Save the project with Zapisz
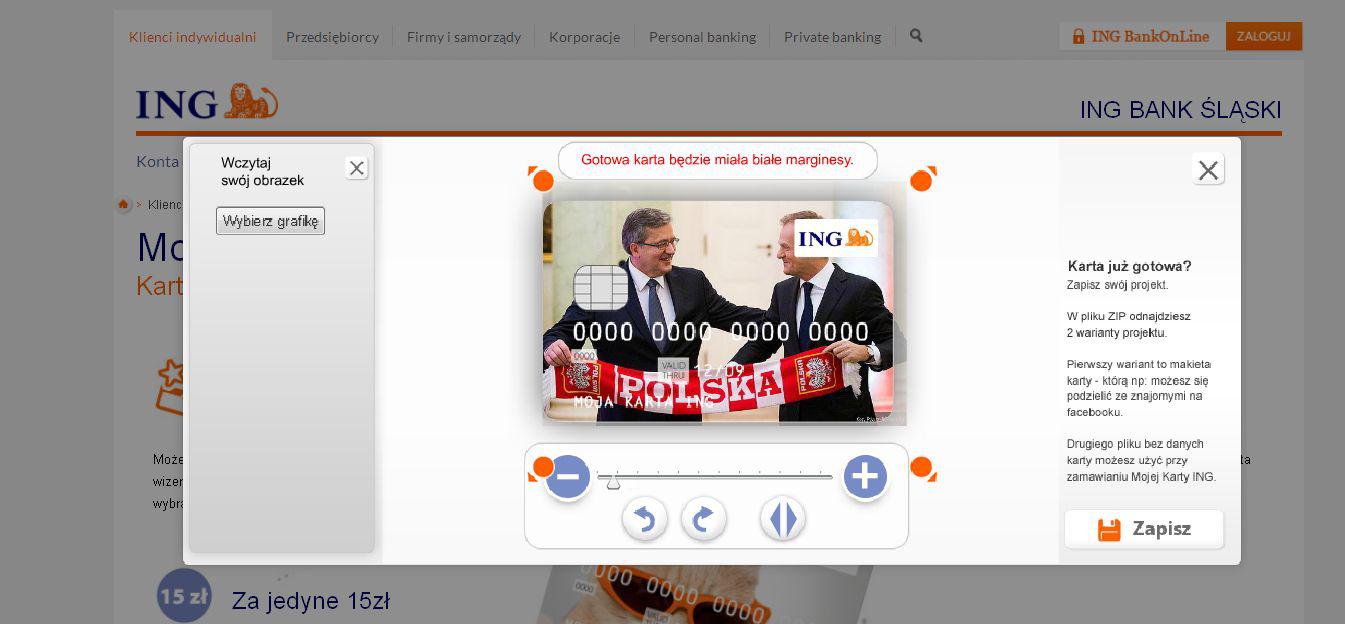 (1144, 529)
